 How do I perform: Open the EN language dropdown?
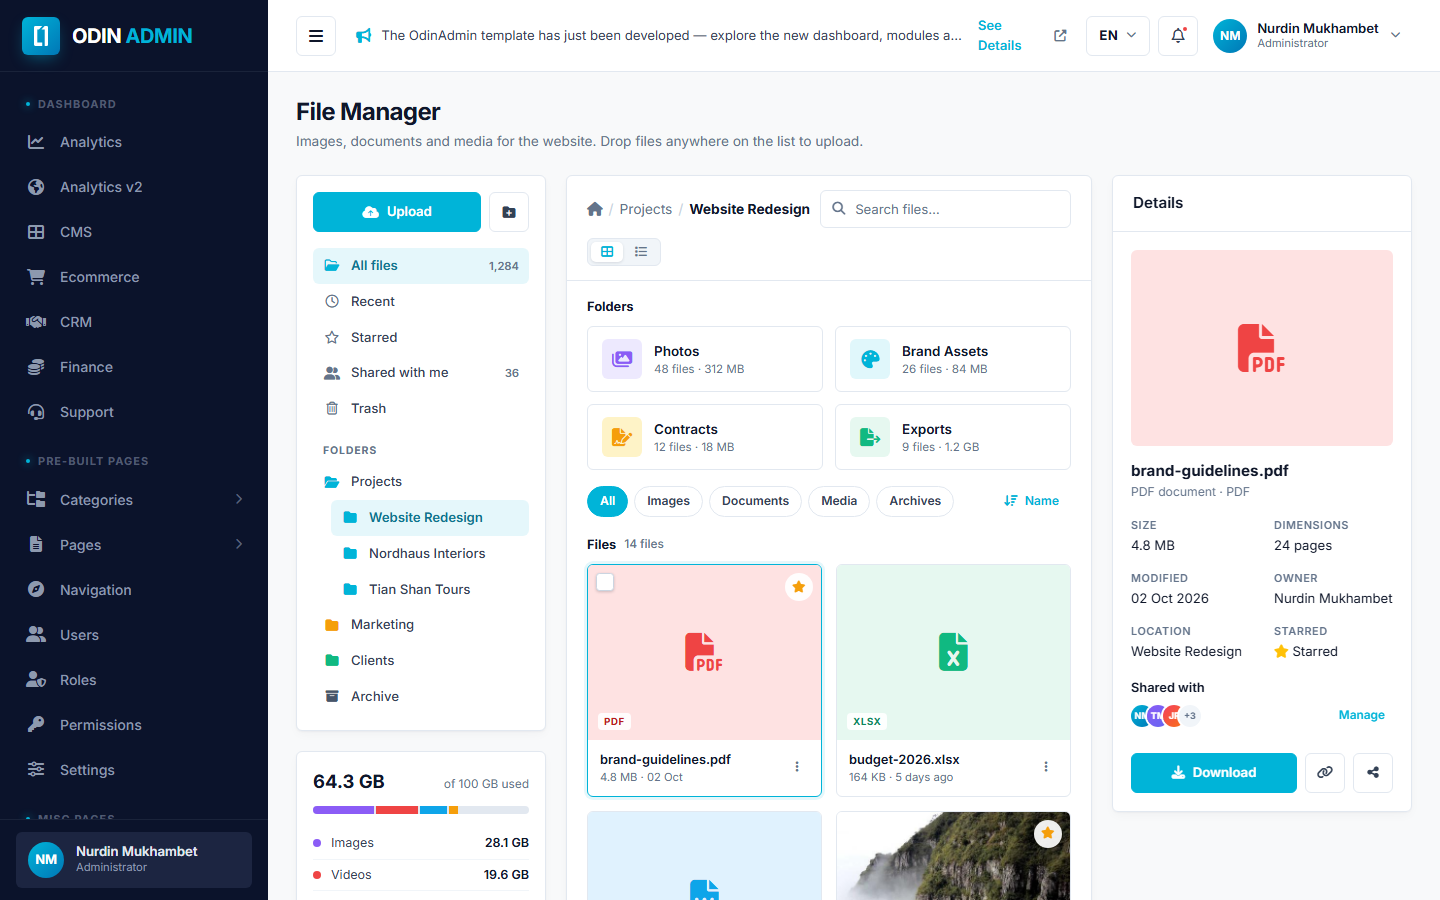click(1118, 36)
